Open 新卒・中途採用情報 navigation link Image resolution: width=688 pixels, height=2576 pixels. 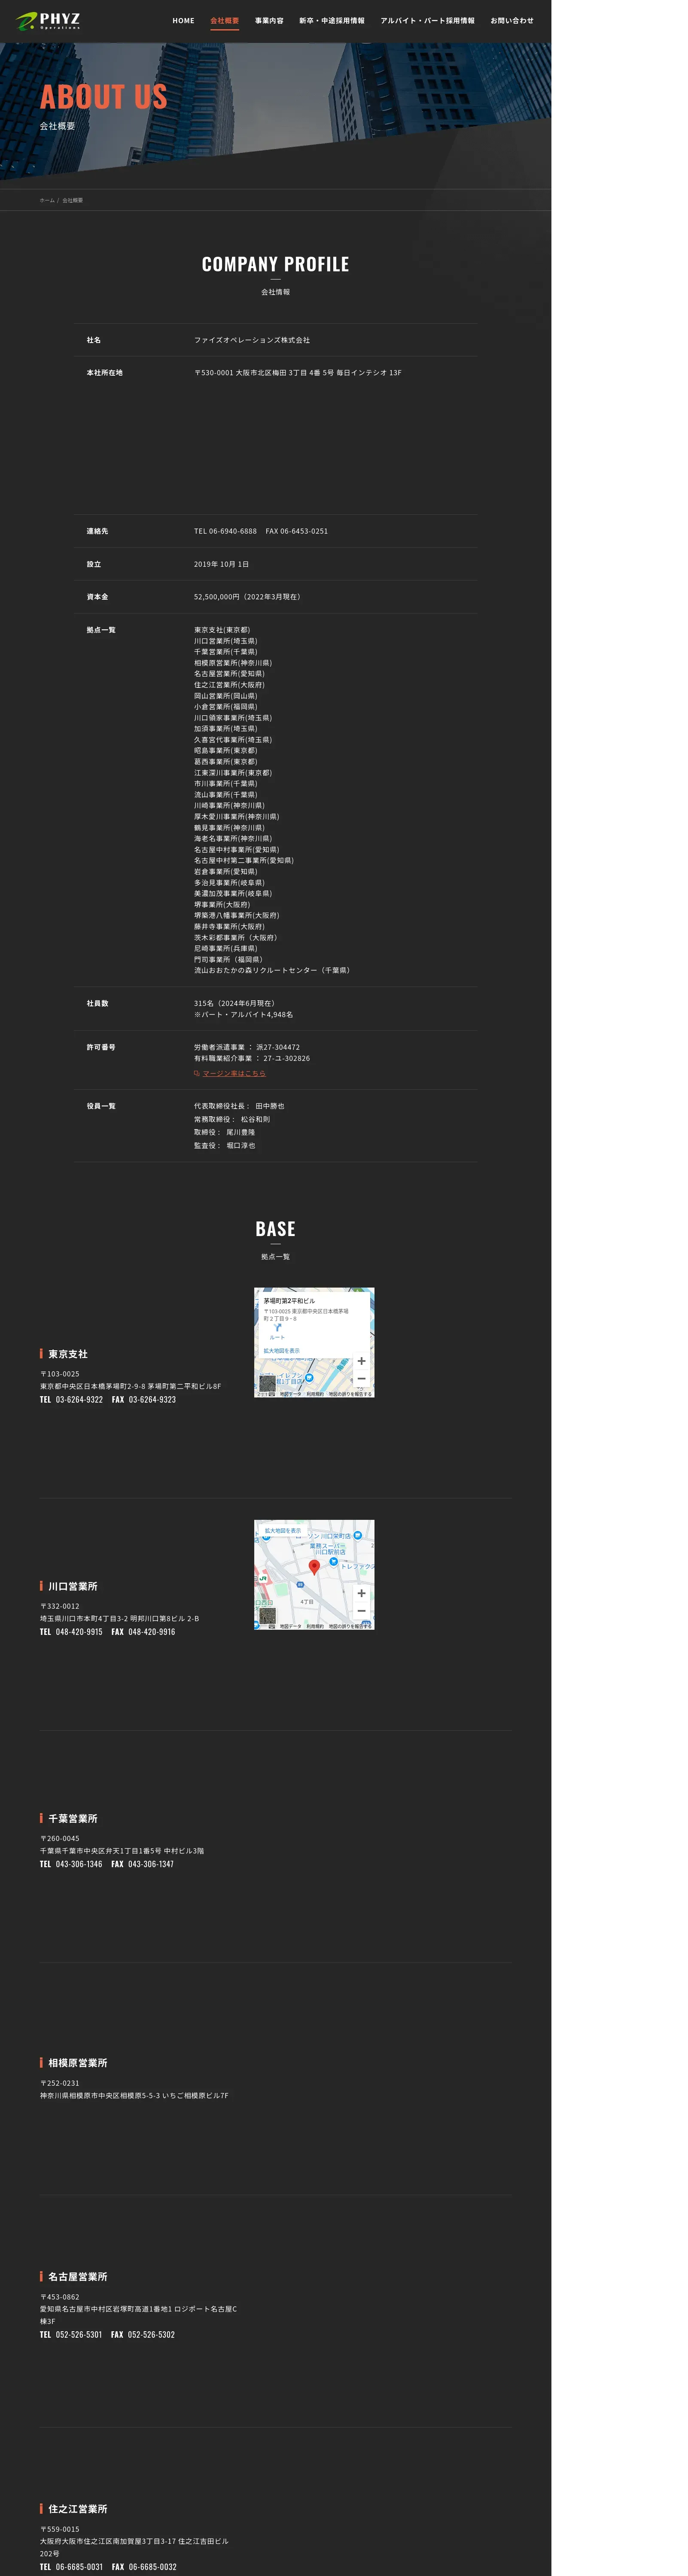click(332, 21)
